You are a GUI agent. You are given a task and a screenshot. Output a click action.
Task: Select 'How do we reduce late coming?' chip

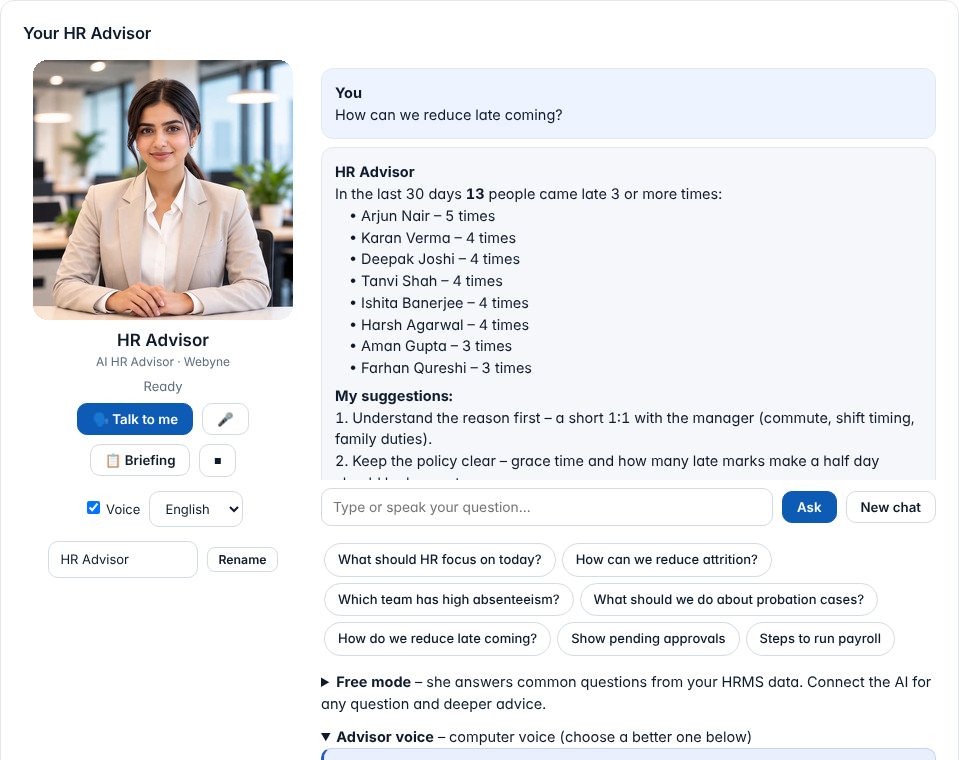pos(437,638)
